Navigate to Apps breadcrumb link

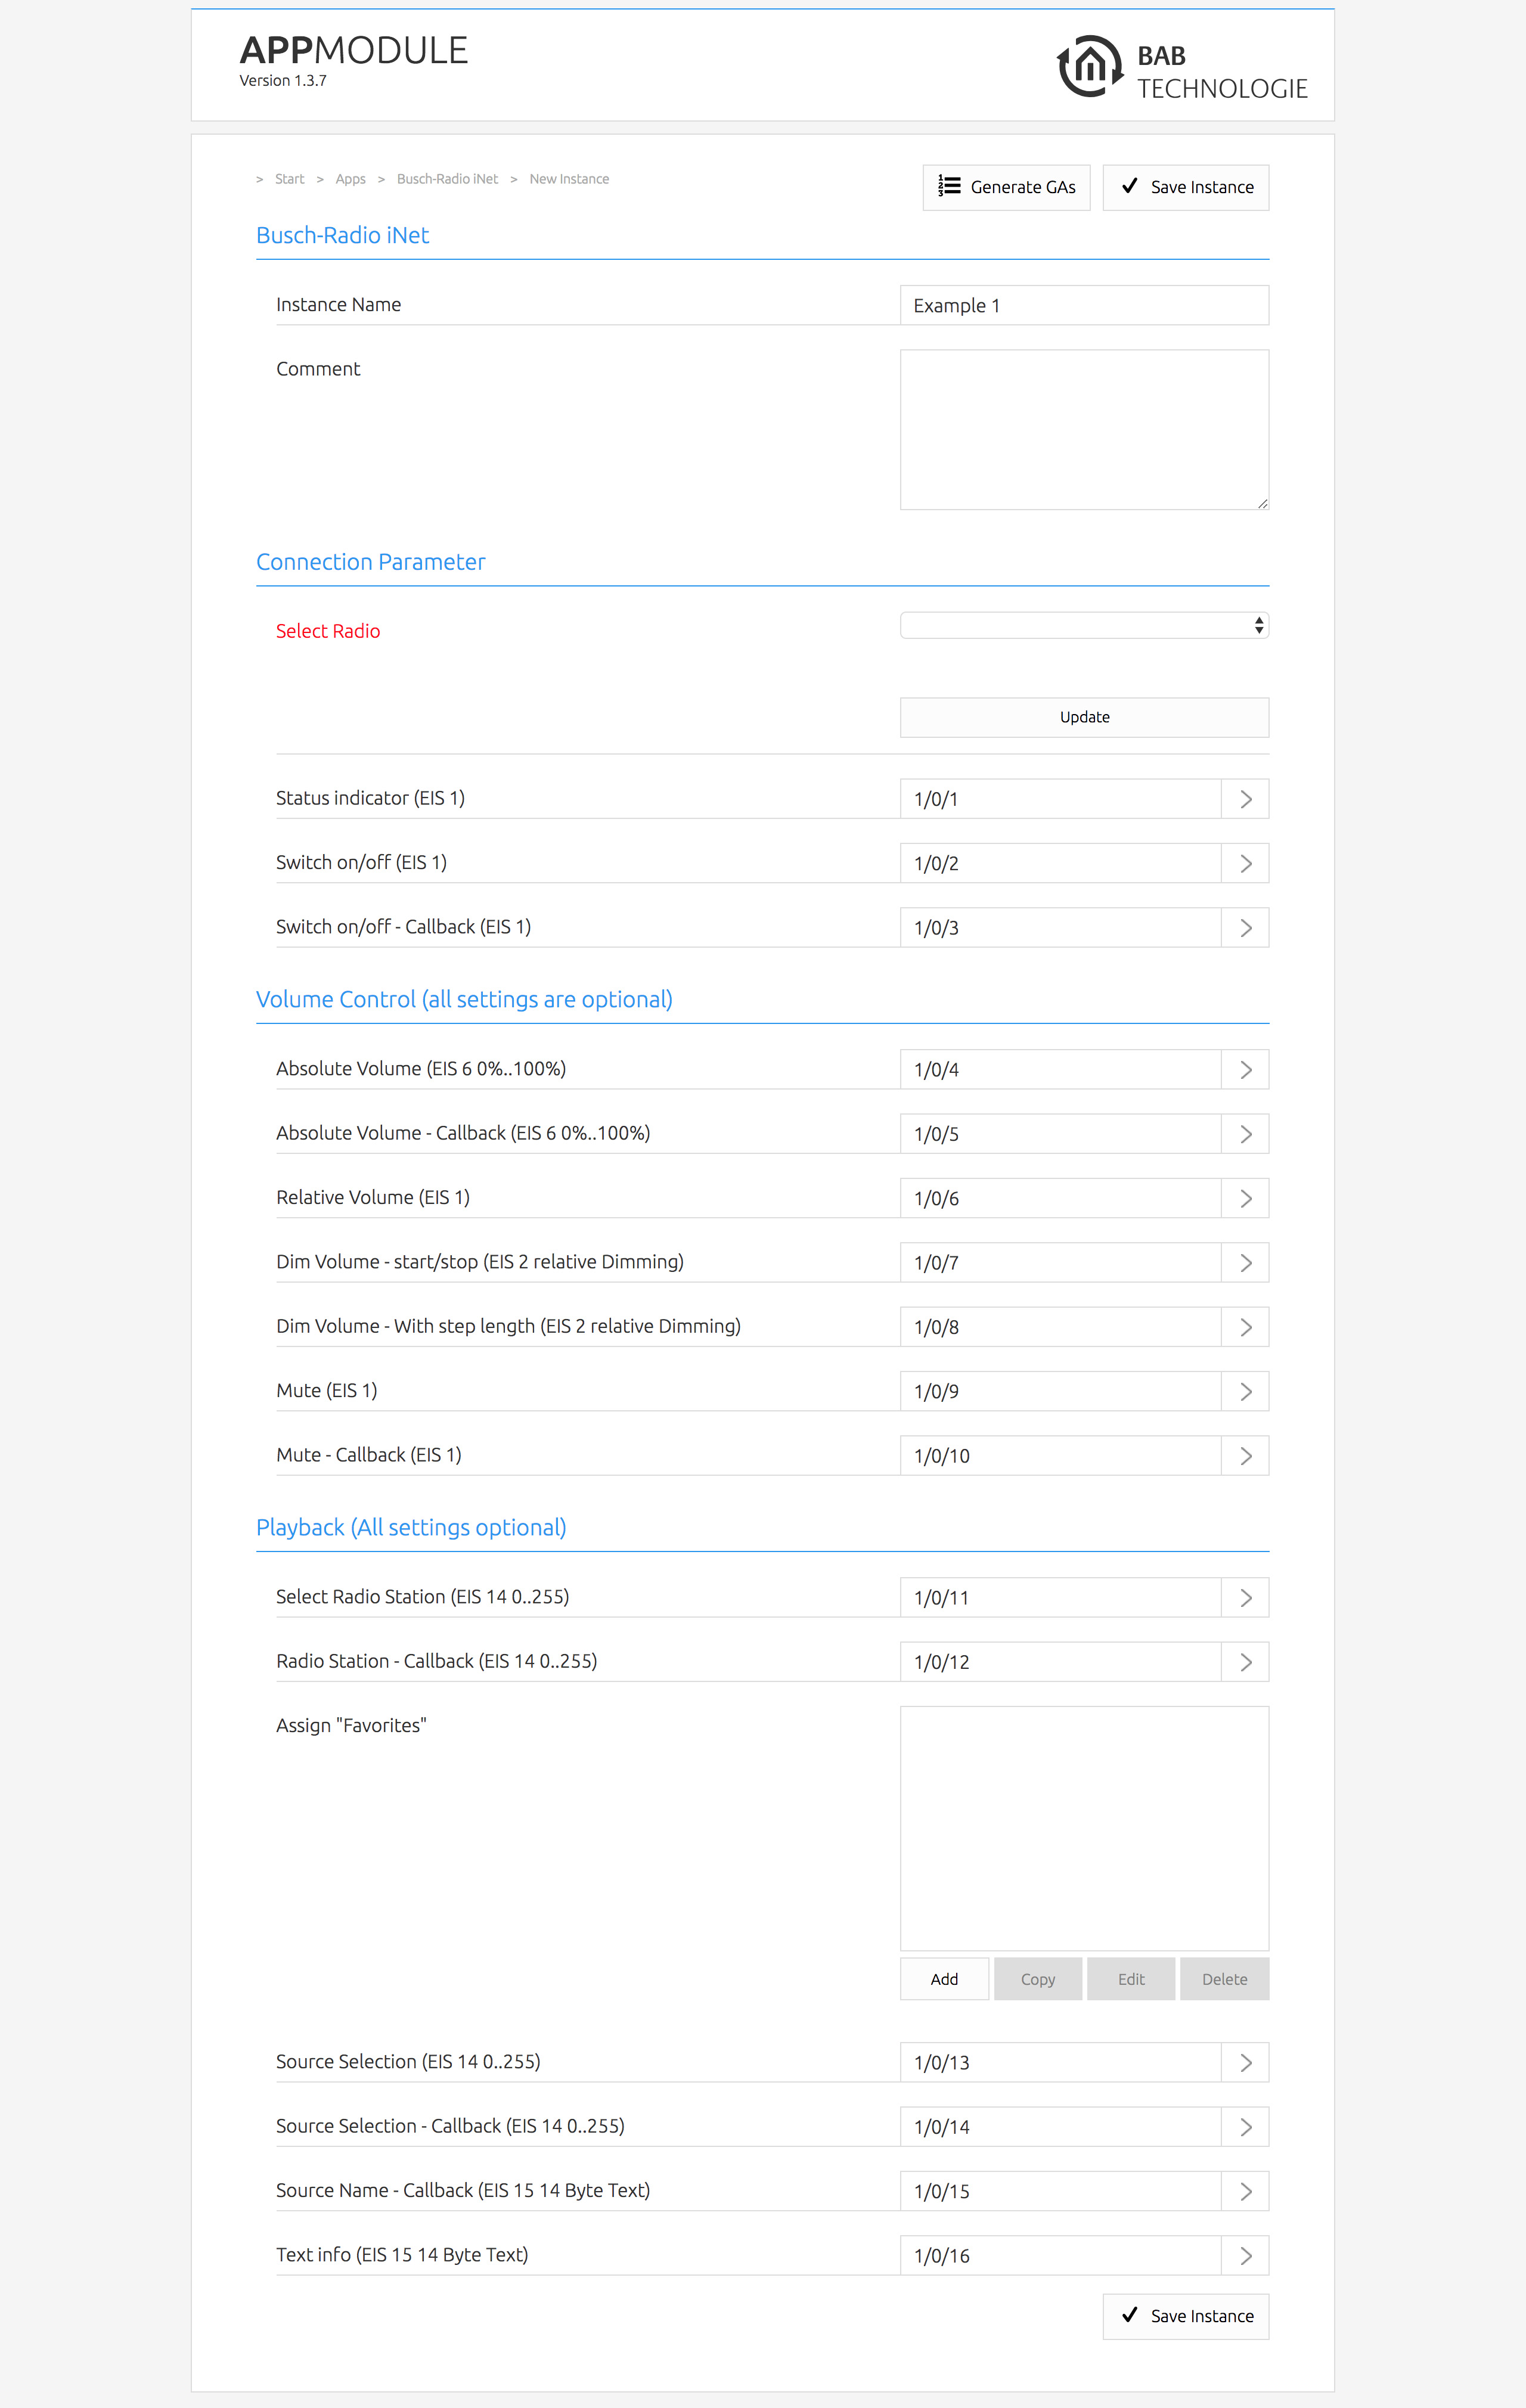[x=350, y=179]
